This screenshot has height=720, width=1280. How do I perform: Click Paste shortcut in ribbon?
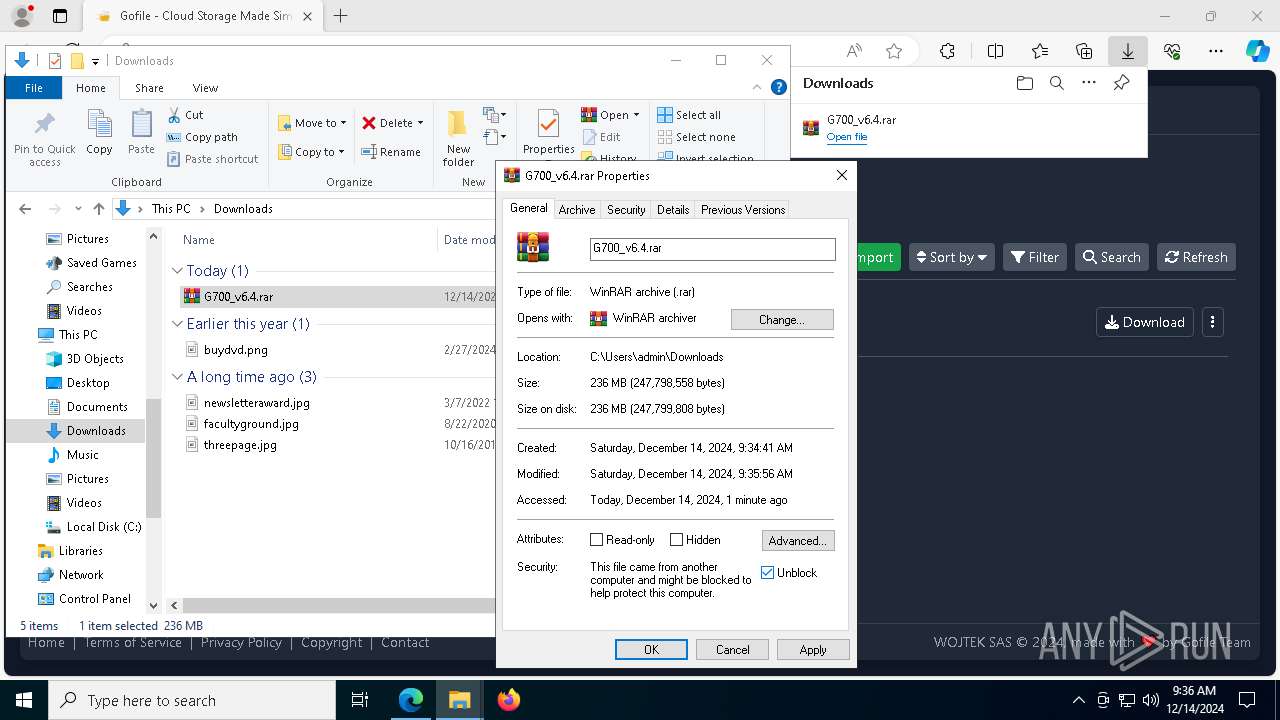coord(212,159)
